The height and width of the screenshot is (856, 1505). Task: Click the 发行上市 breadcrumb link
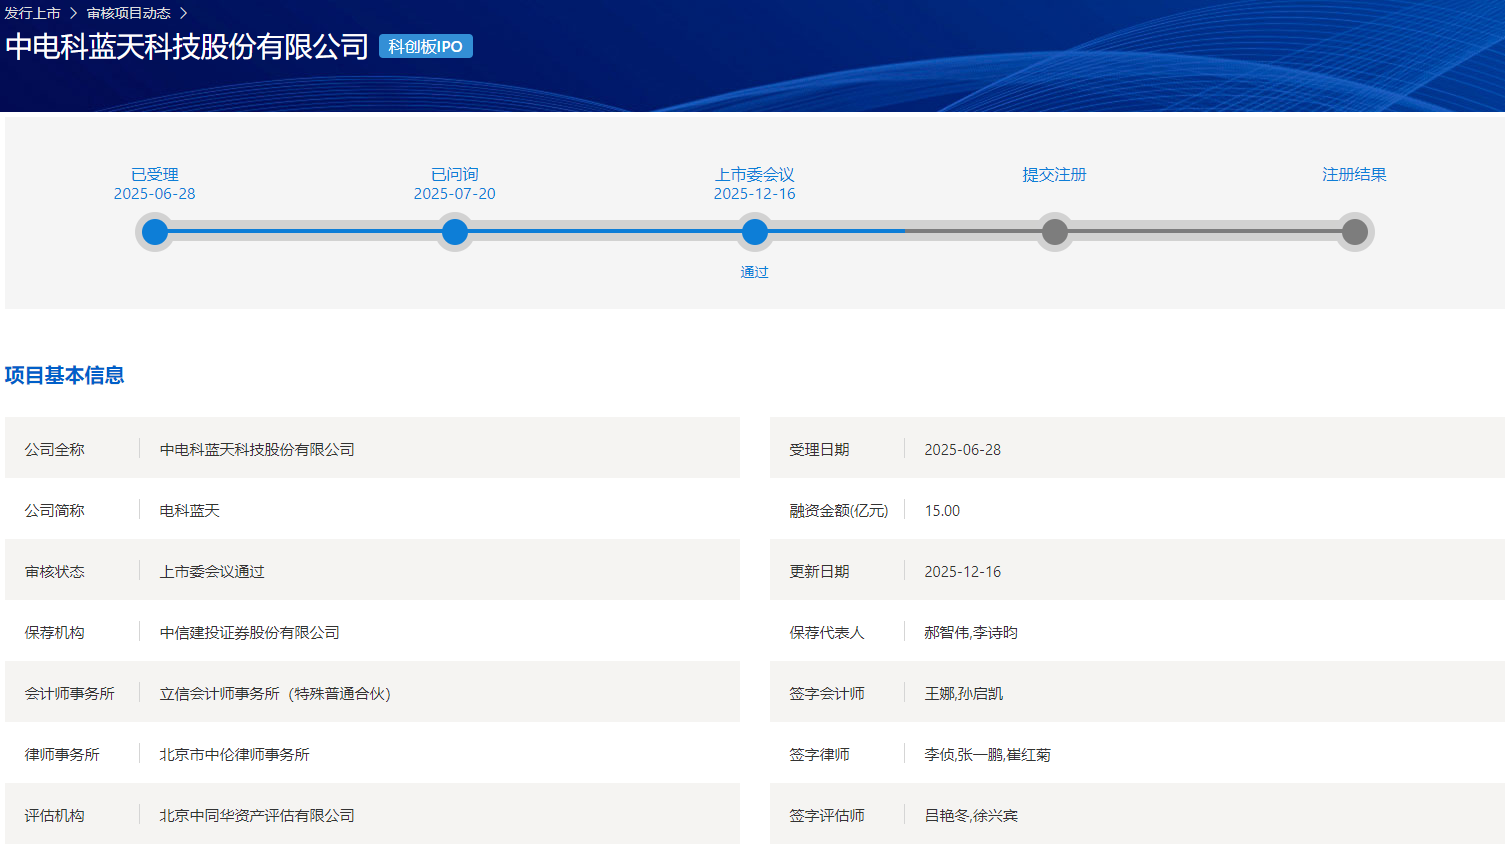click(x=32, y=13)
